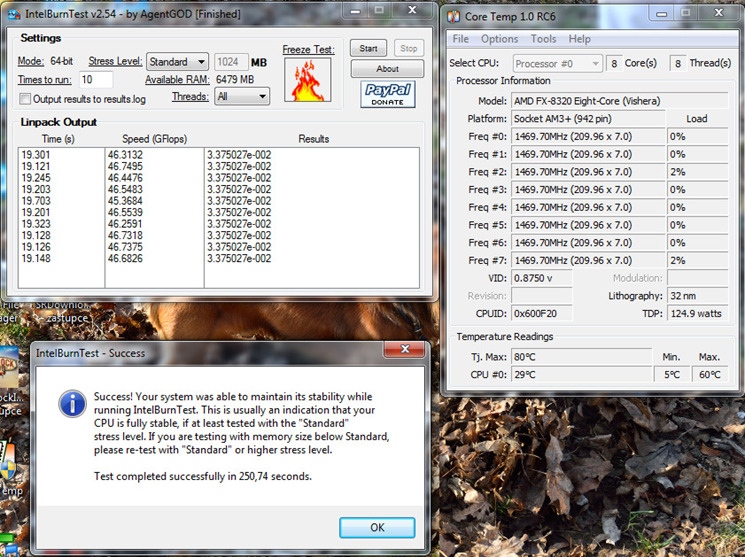Screen dimensions: 745x557
Task: Click the Lithography value 32 nm
Action: coord(697,296)
